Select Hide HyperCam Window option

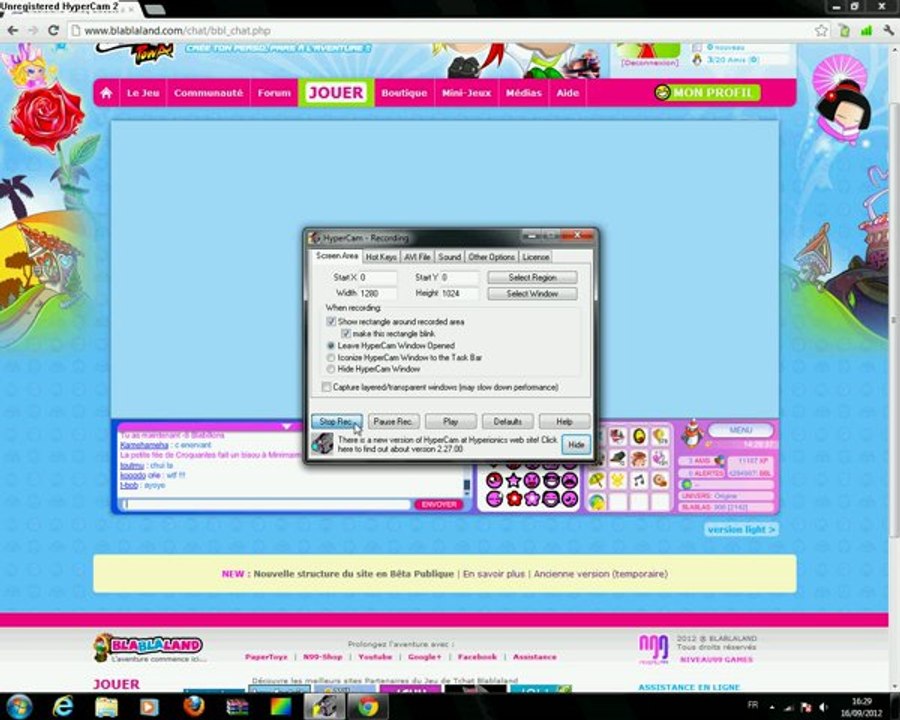[331, 369]
